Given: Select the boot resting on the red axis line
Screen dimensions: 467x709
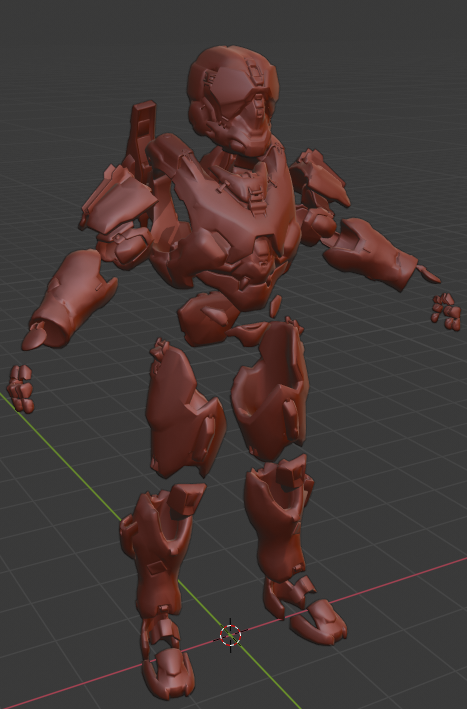Looking at the screenshot, I should (319, 622).
